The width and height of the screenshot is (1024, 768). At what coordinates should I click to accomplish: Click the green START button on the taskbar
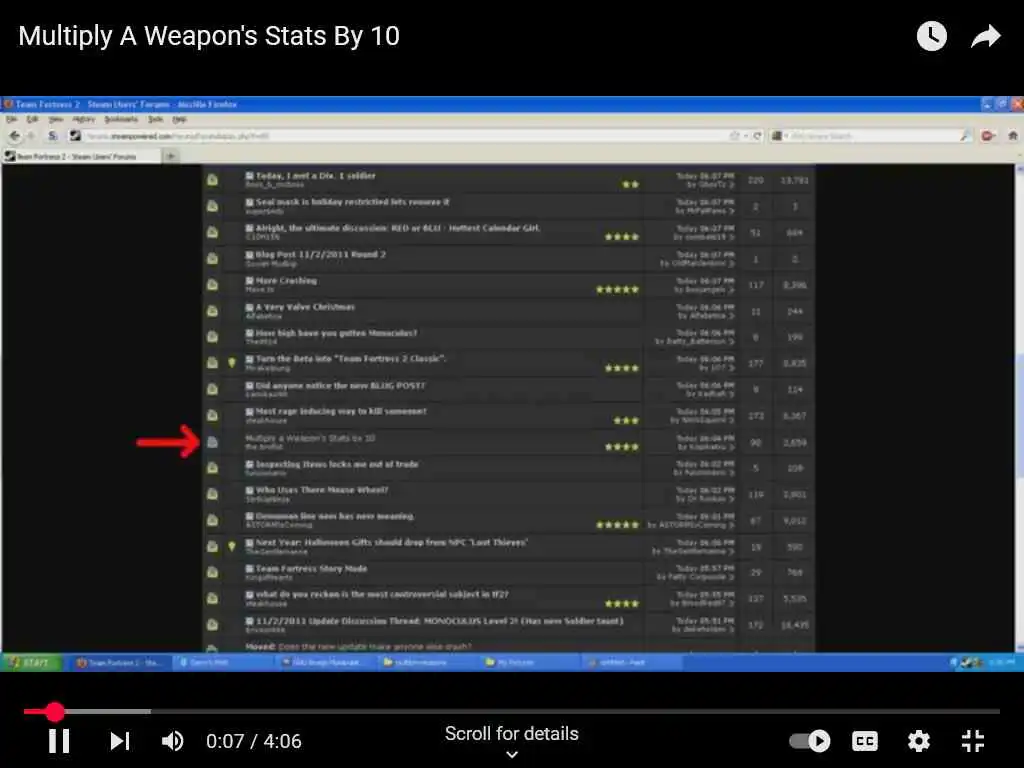31,662
